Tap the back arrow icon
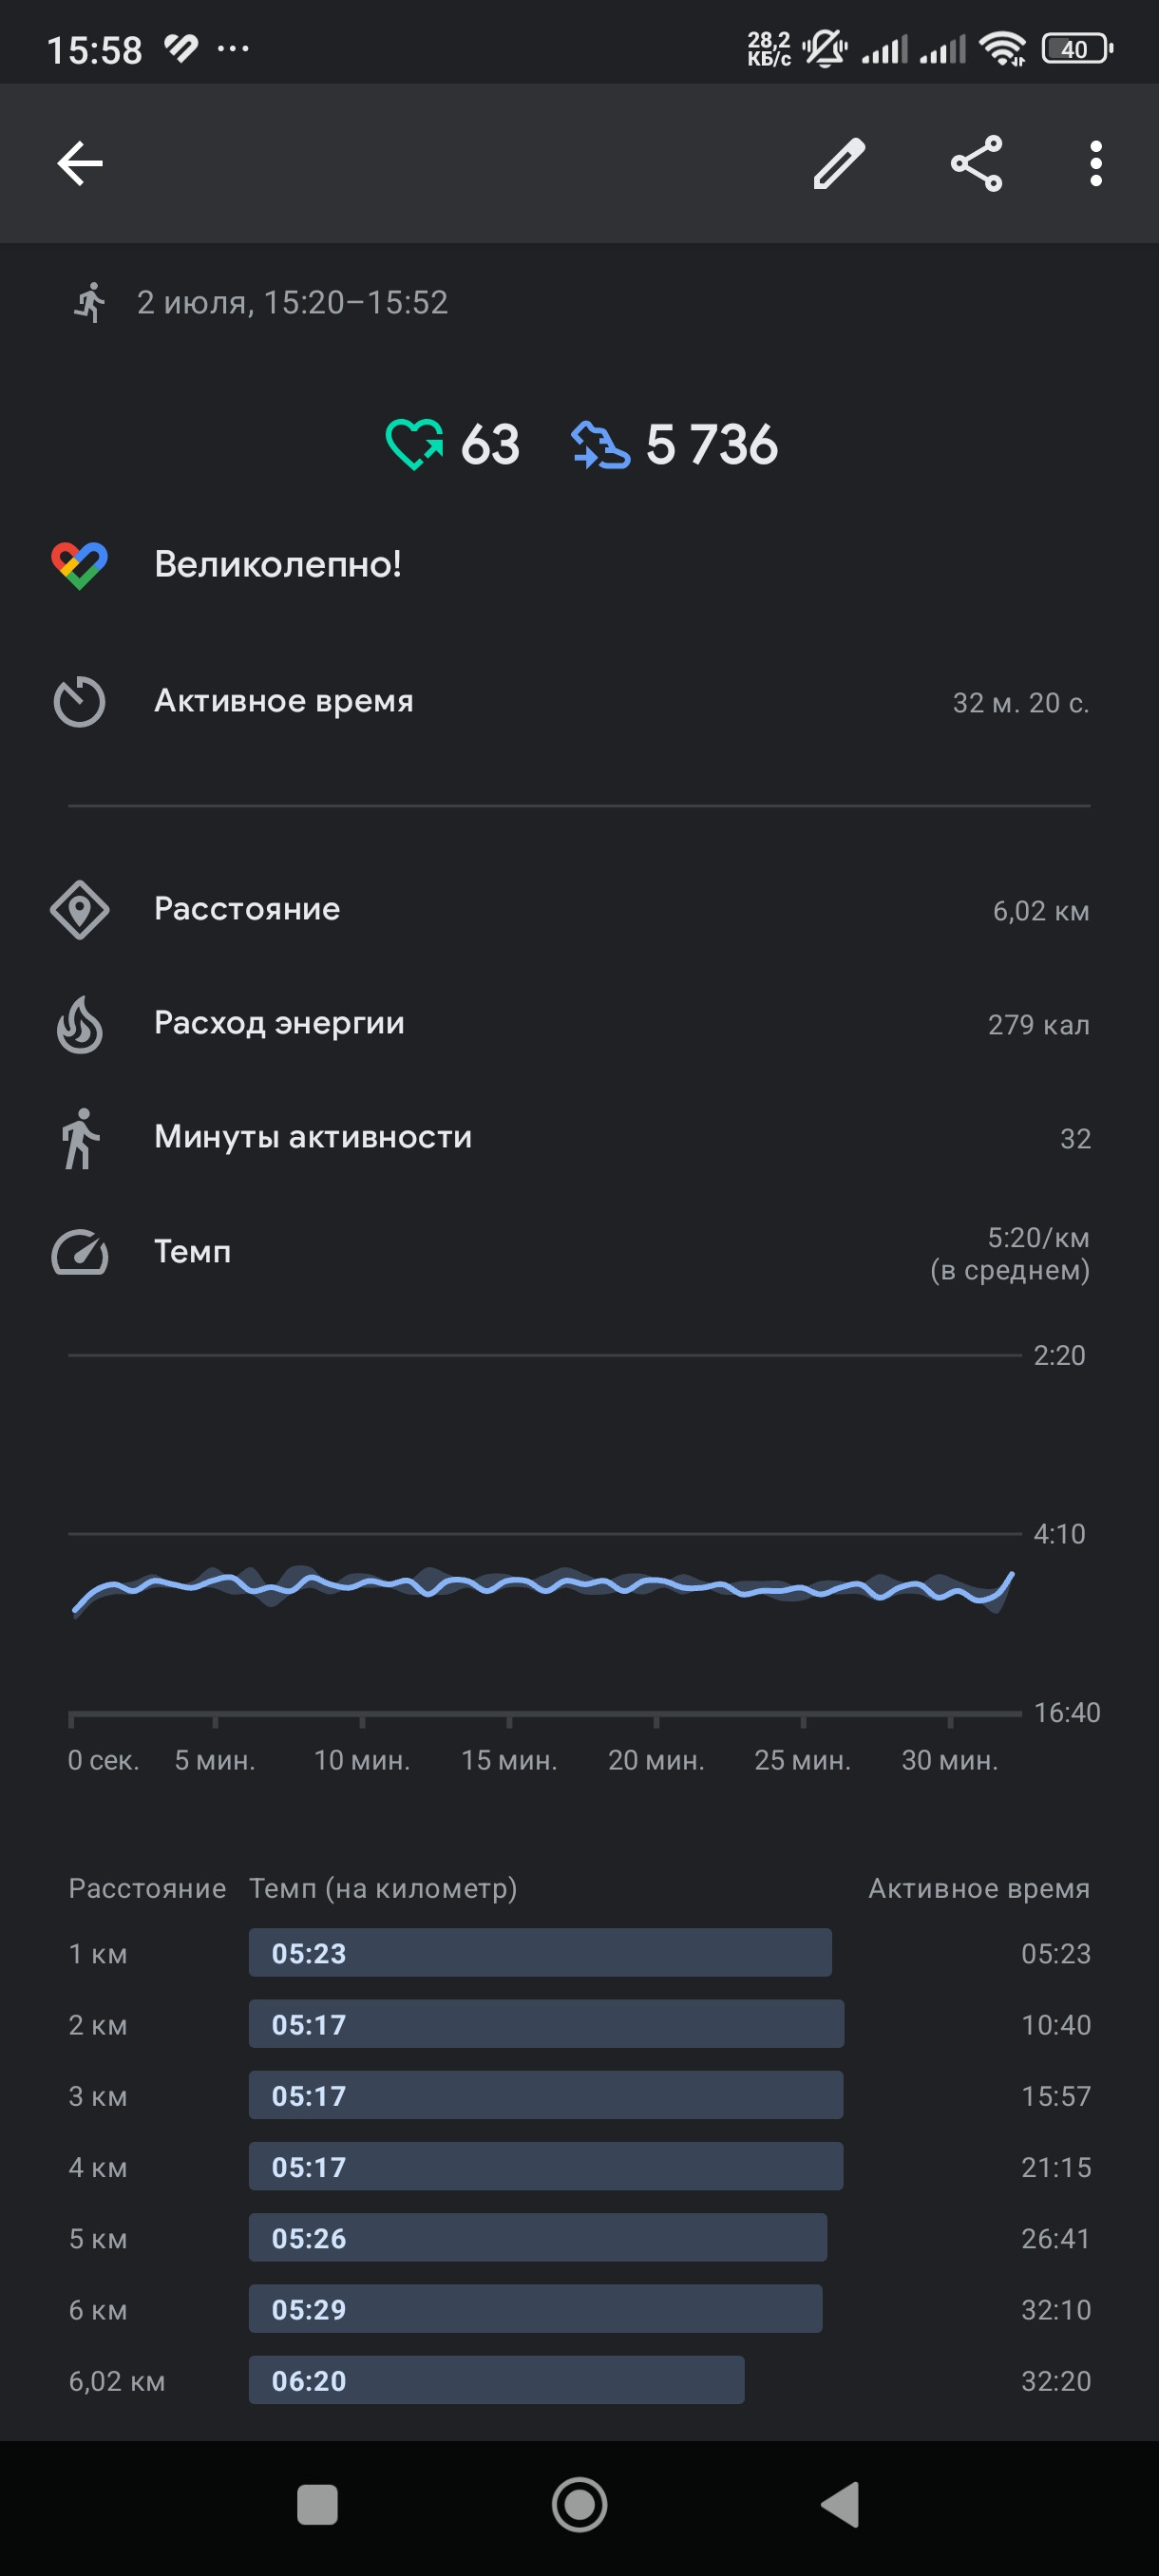The height and width of the screenshot is (2576, 1159). pos(80,164)
